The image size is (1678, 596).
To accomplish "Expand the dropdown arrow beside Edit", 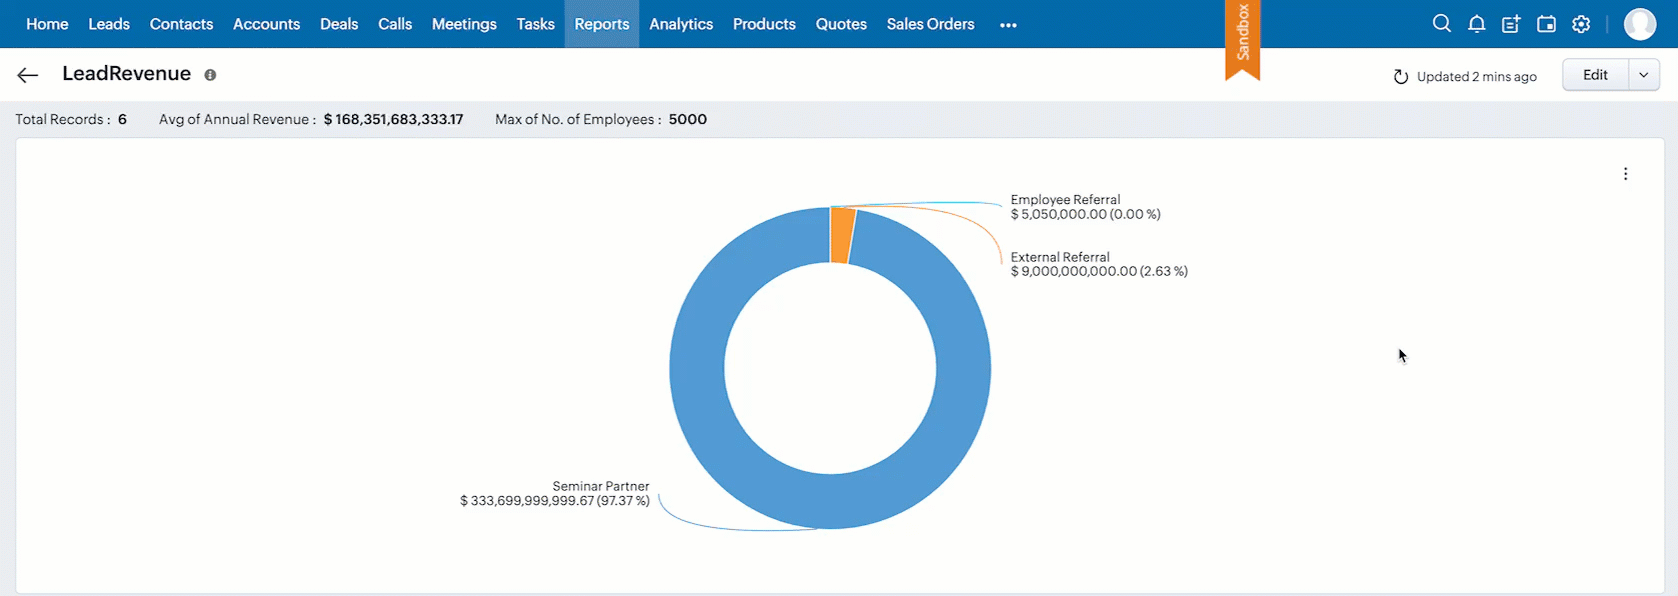I will (1644, 75).
